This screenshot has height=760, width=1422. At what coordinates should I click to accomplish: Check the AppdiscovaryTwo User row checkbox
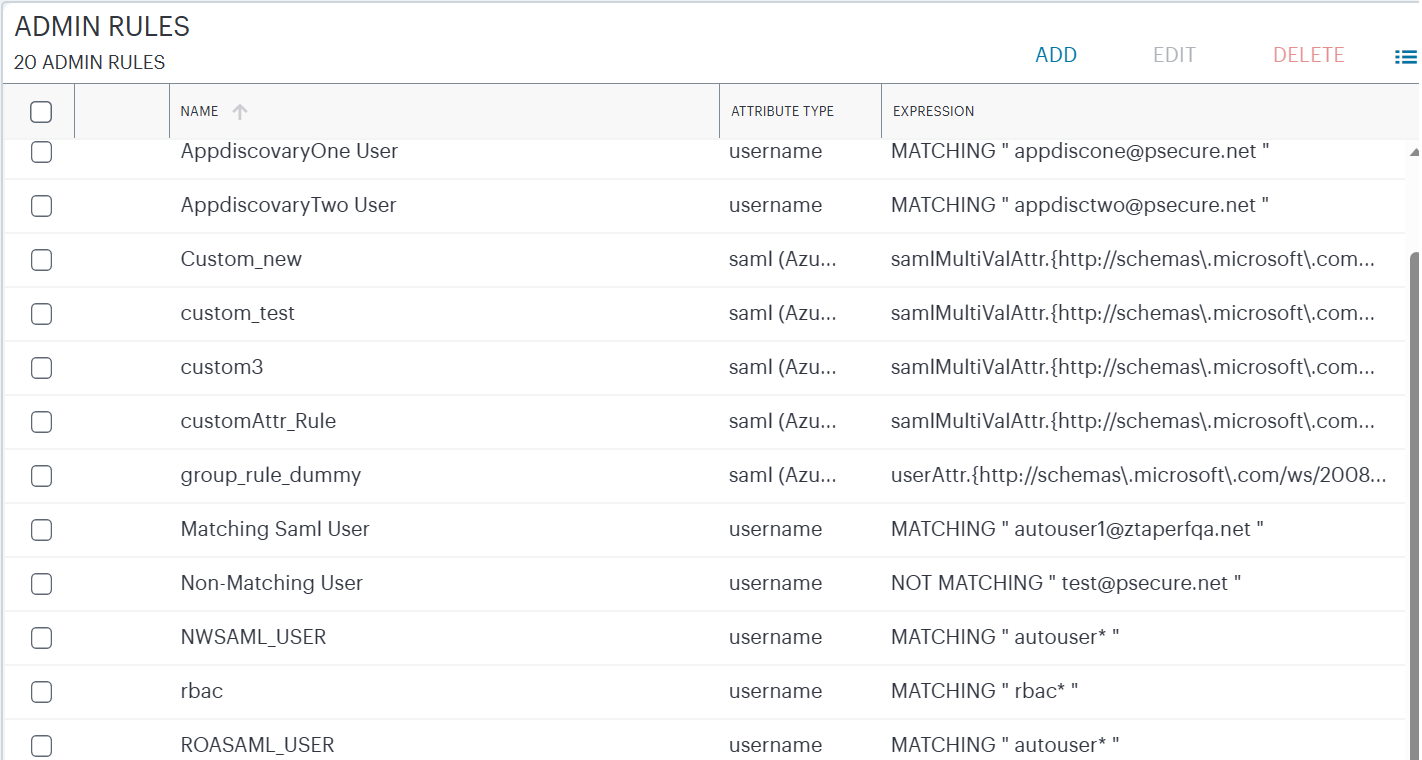click(41, 206)
